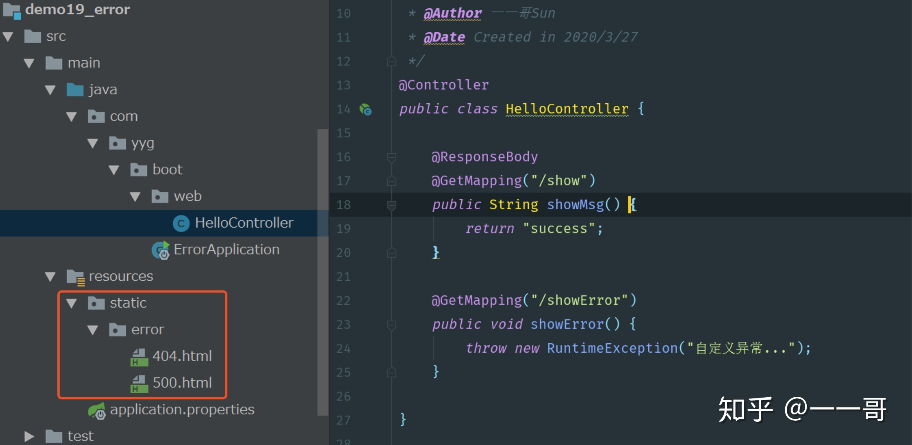This screenshot has height=445, width=912.
Task: Click the demo19_error module icon
Action: pos(12,10)
